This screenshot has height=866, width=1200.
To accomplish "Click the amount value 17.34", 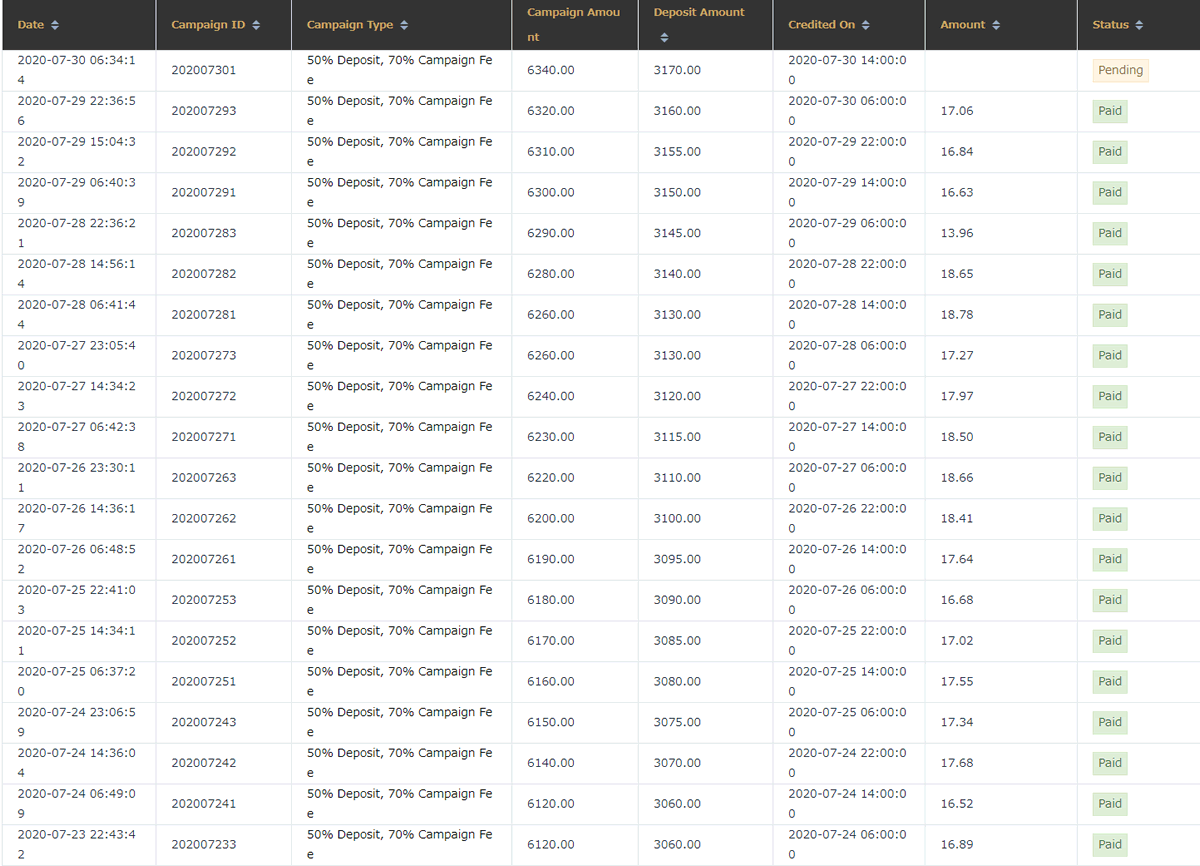I will coord(957,722).
